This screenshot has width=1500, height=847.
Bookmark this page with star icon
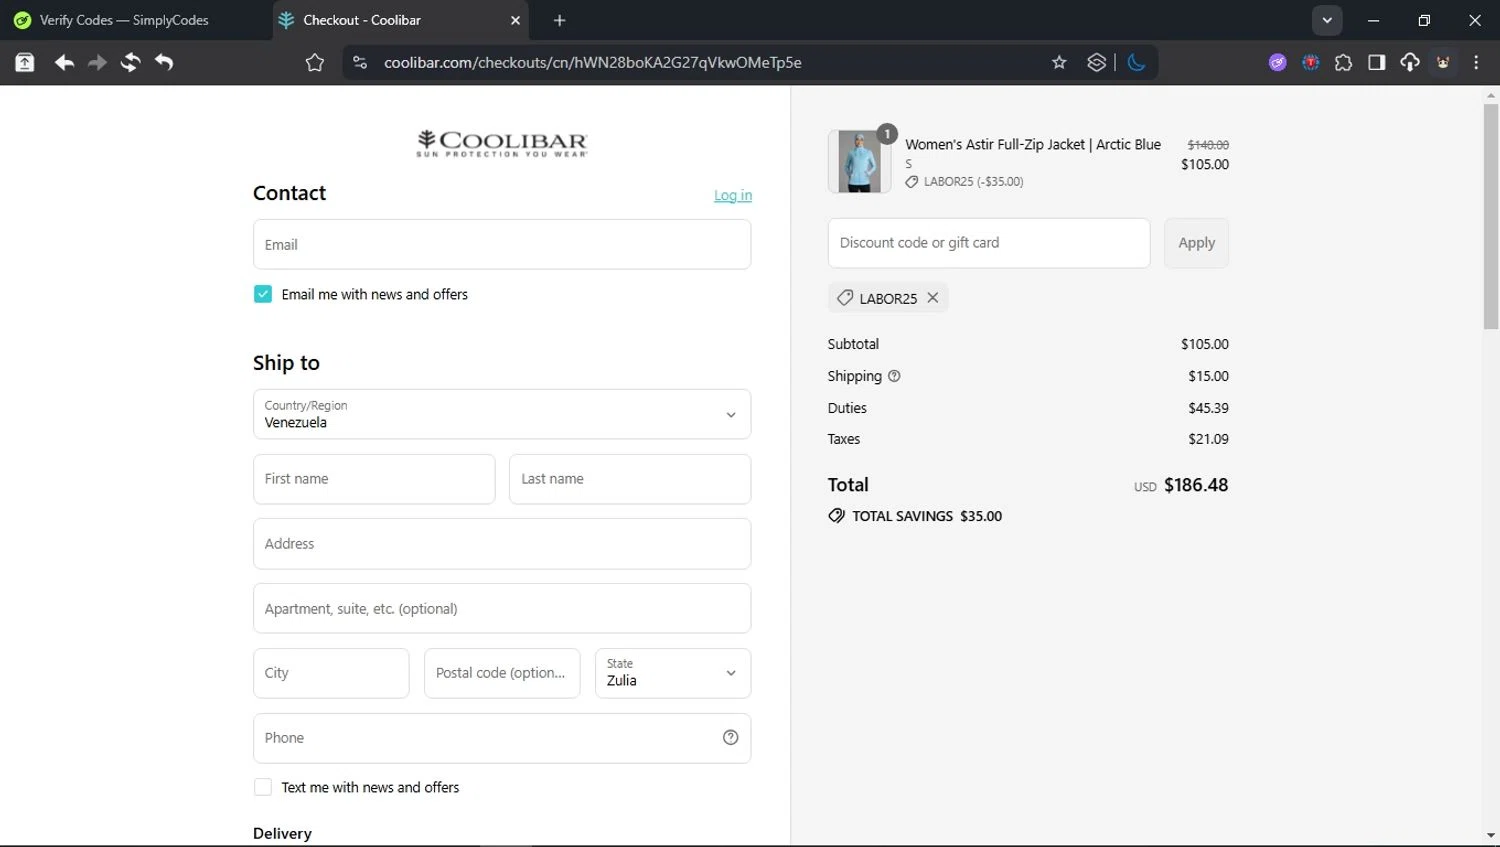1059,62
